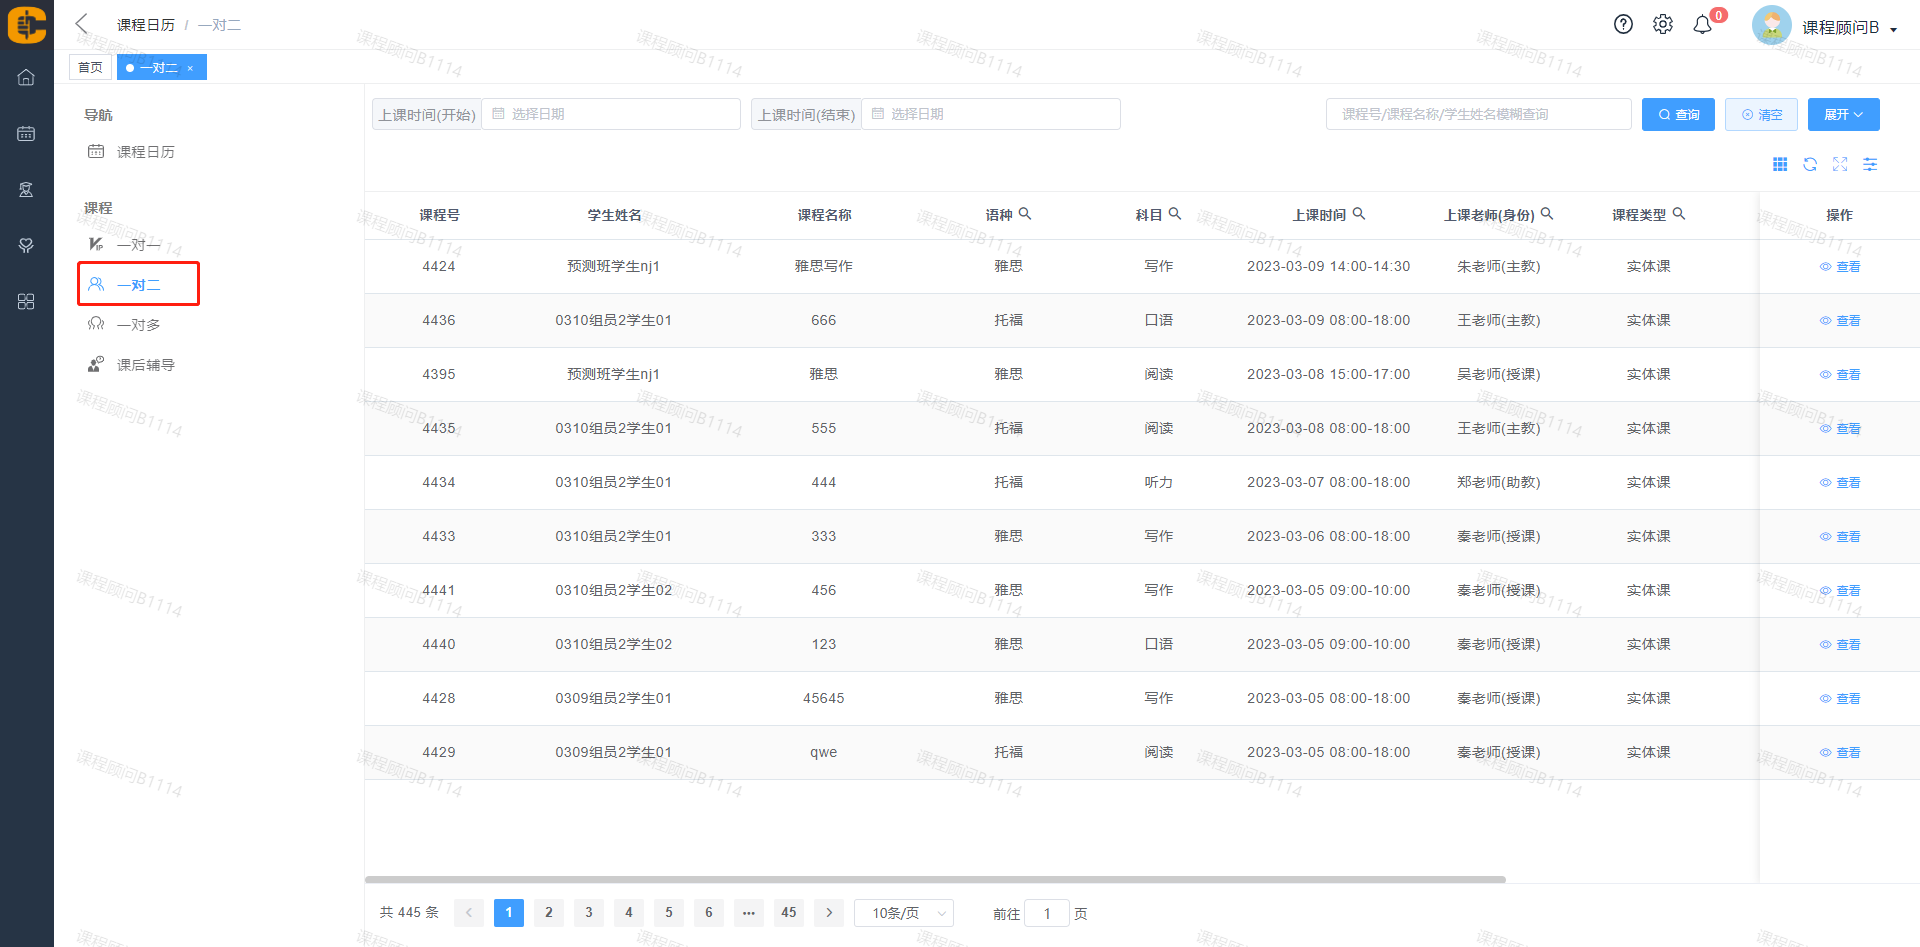Select 一对多 in the course navigation

click(138, 325)
